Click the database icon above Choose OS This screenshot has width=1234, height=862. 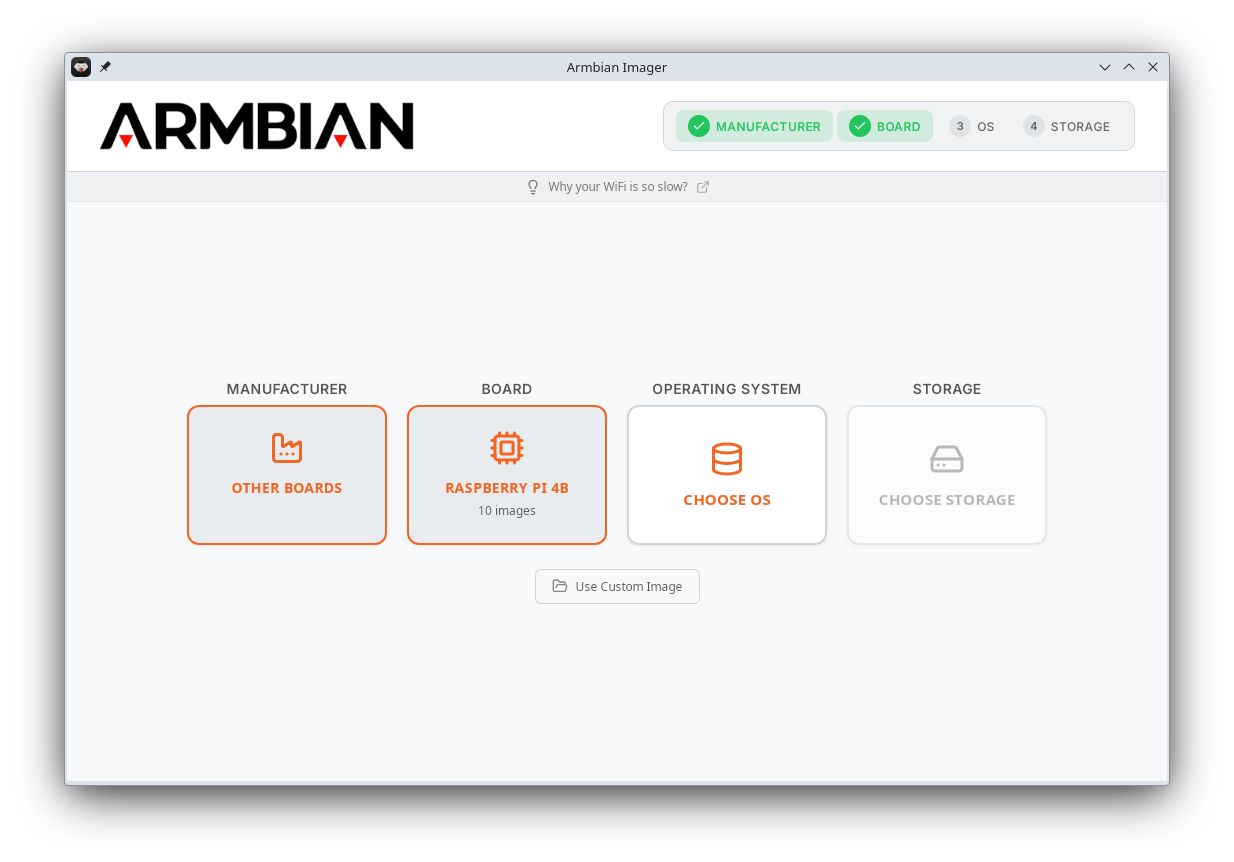(727, 459)
